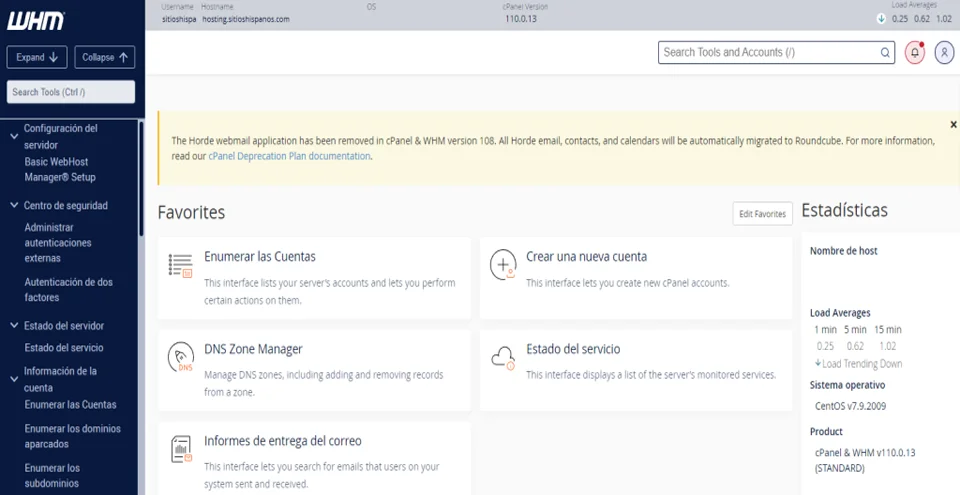Image resolution: width=960 pixels, height=495 pixels.
Task: Click the Crear una nueva cuenta plus icon
Action: [503, 264]
